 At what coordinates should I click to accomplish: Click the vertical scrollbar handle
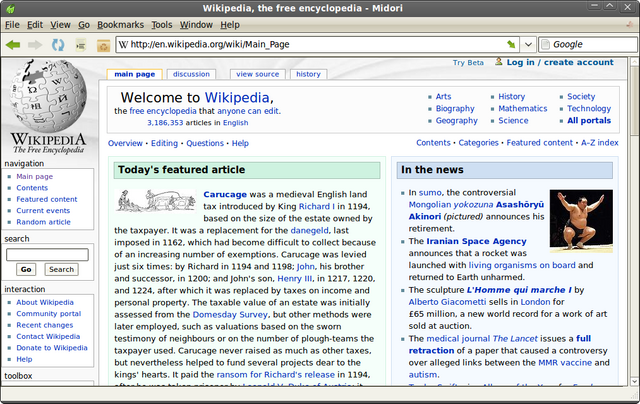click(634, 101)
